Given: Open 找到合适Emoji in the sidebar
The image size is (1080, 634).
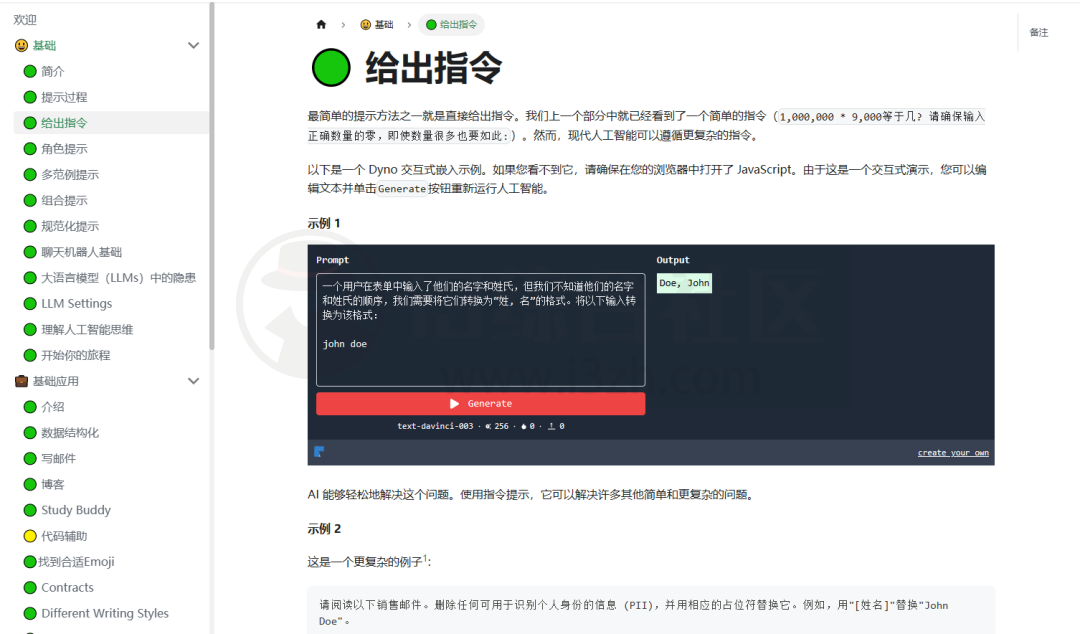Looking at the screenshot, I should [76, 562].
